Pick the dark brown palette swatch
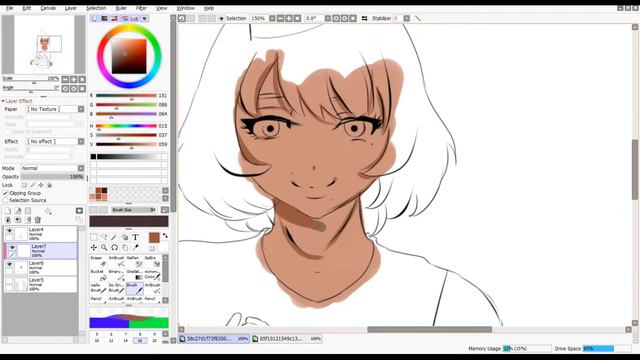 coord(104,191)
